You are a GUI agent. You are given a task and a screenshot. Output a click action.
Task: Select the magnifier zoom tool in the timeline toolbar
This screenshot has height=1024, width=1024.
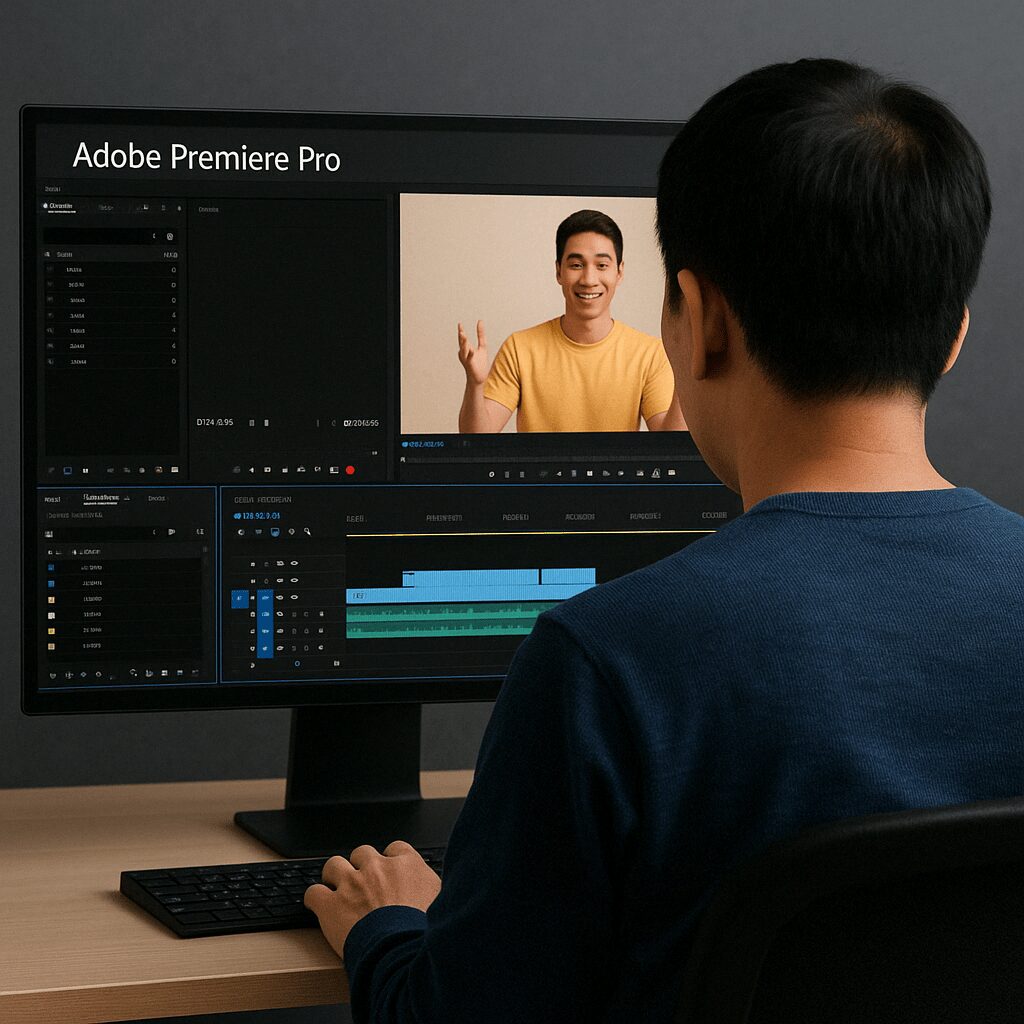click(x=307, y=532)
